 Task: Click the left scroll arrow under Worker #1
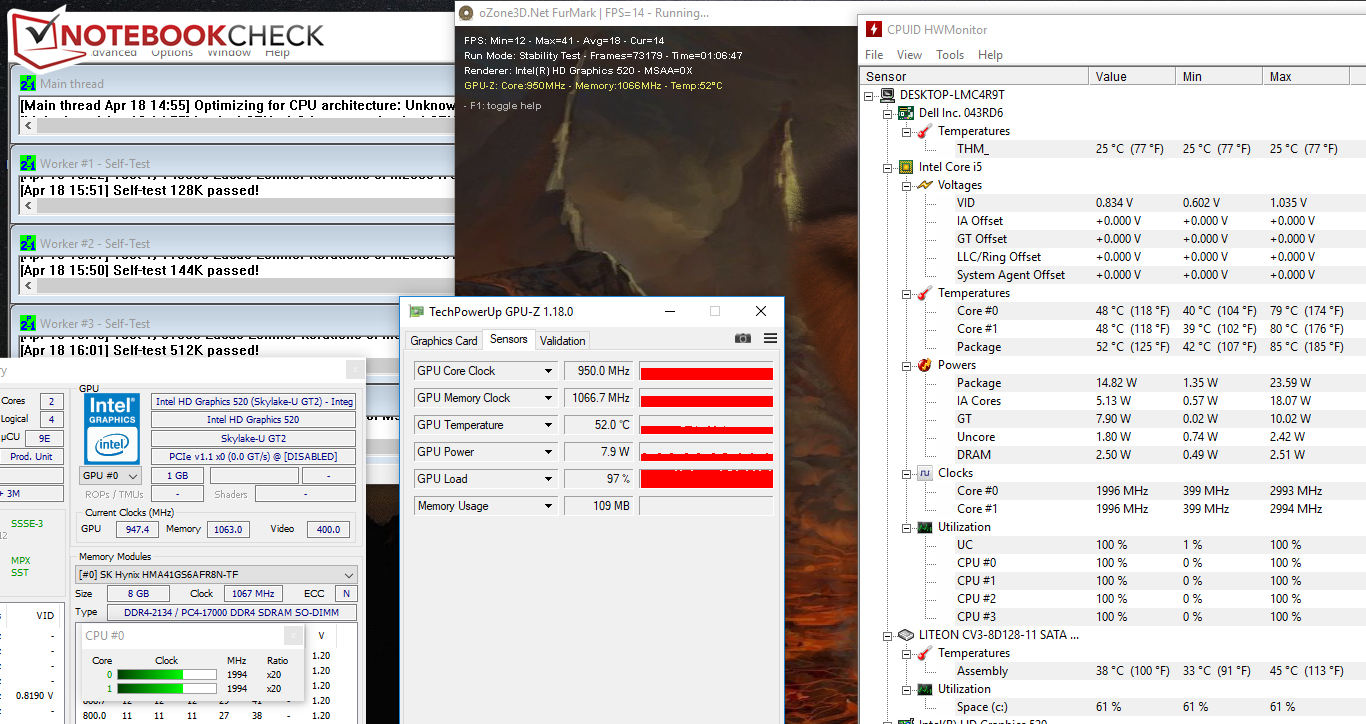[x=28, y=205]
